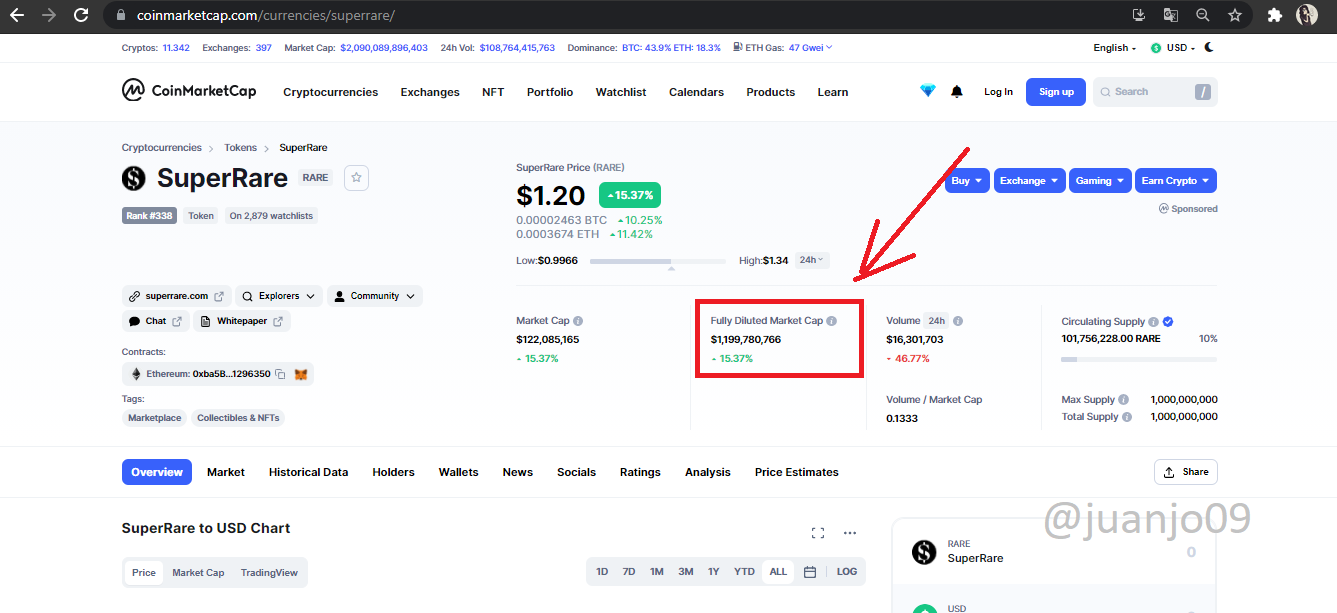Viewport: 1337px width, 613px height.
Task: Go to Portfolio in navigation
Action: pyautogui.click(x=550, y=92)
